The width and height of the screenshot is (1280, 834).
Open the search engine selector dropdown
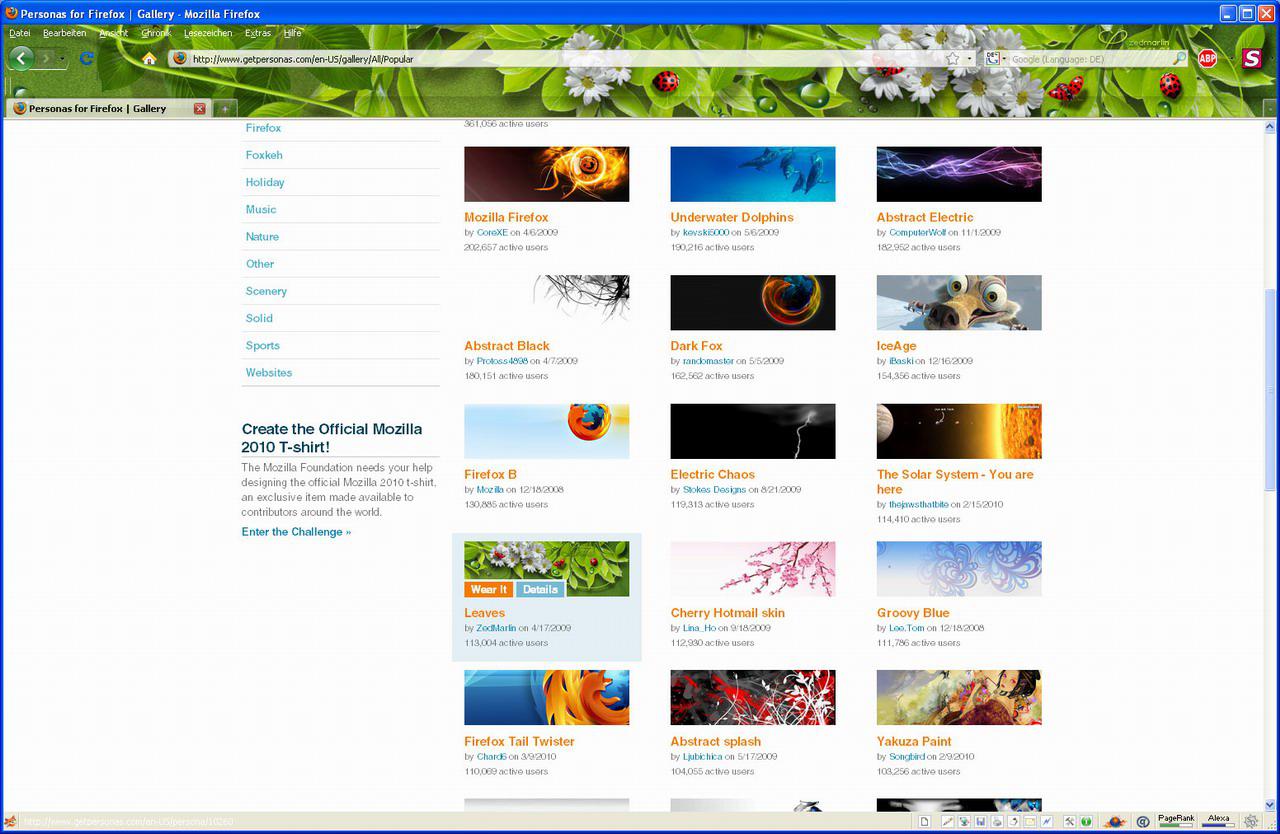coord(995,59)
